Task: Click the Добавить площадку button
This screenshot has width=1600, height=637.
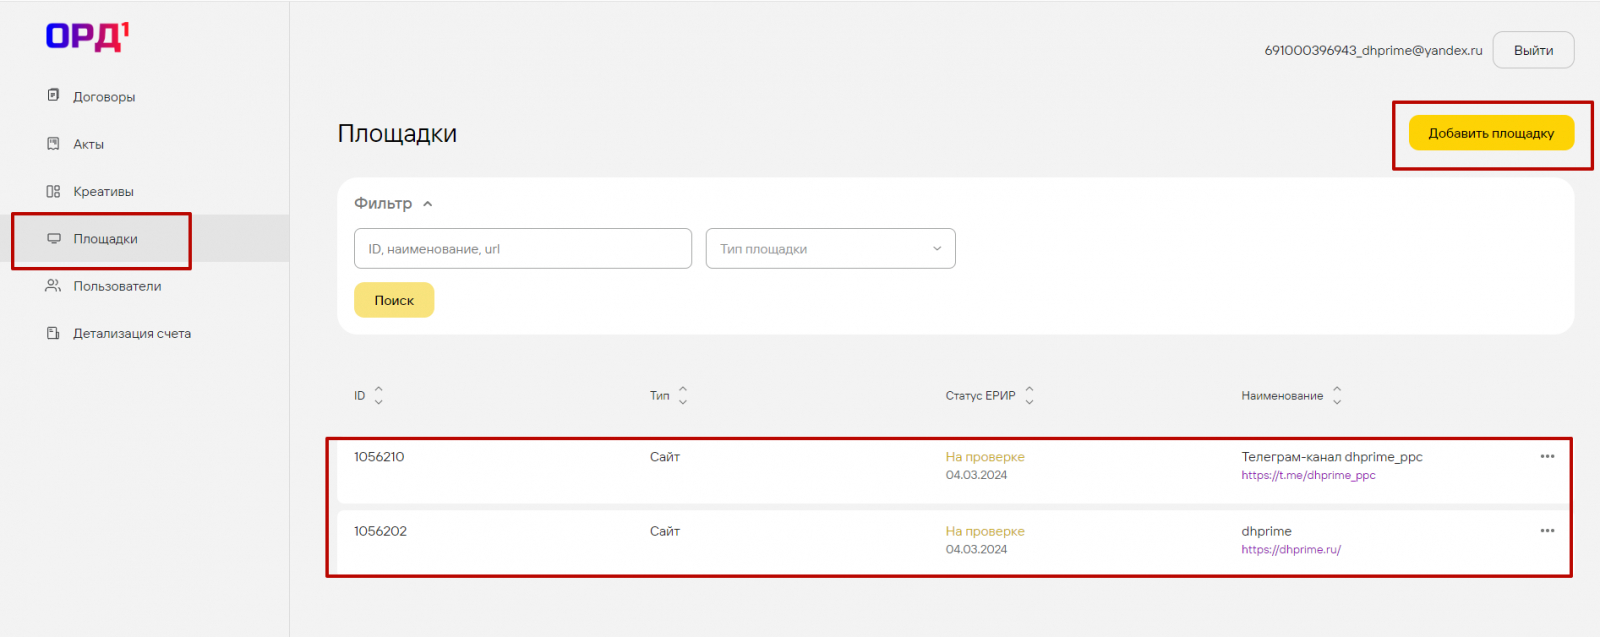Action: (x=1491, y=133)
